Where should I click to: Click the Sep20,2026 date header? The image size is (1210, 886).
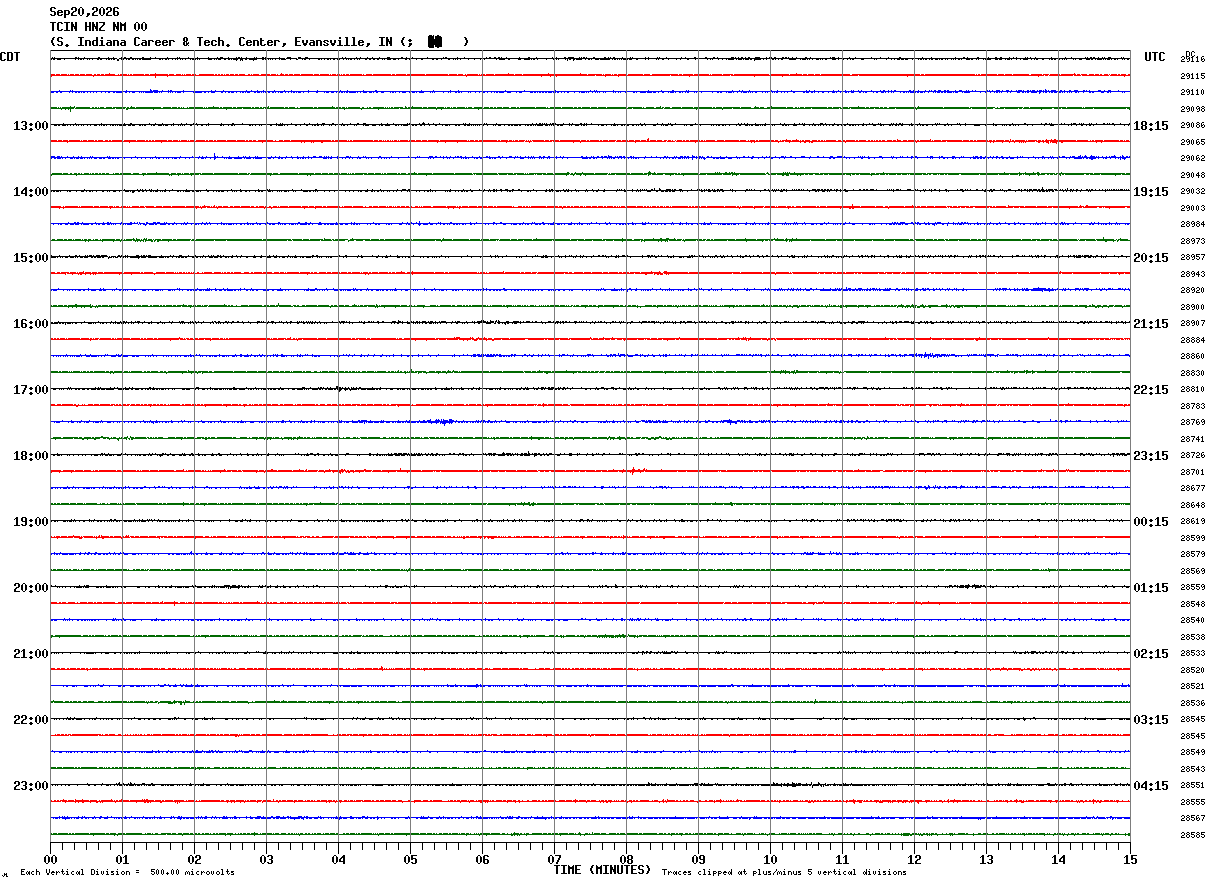(84, 12)
